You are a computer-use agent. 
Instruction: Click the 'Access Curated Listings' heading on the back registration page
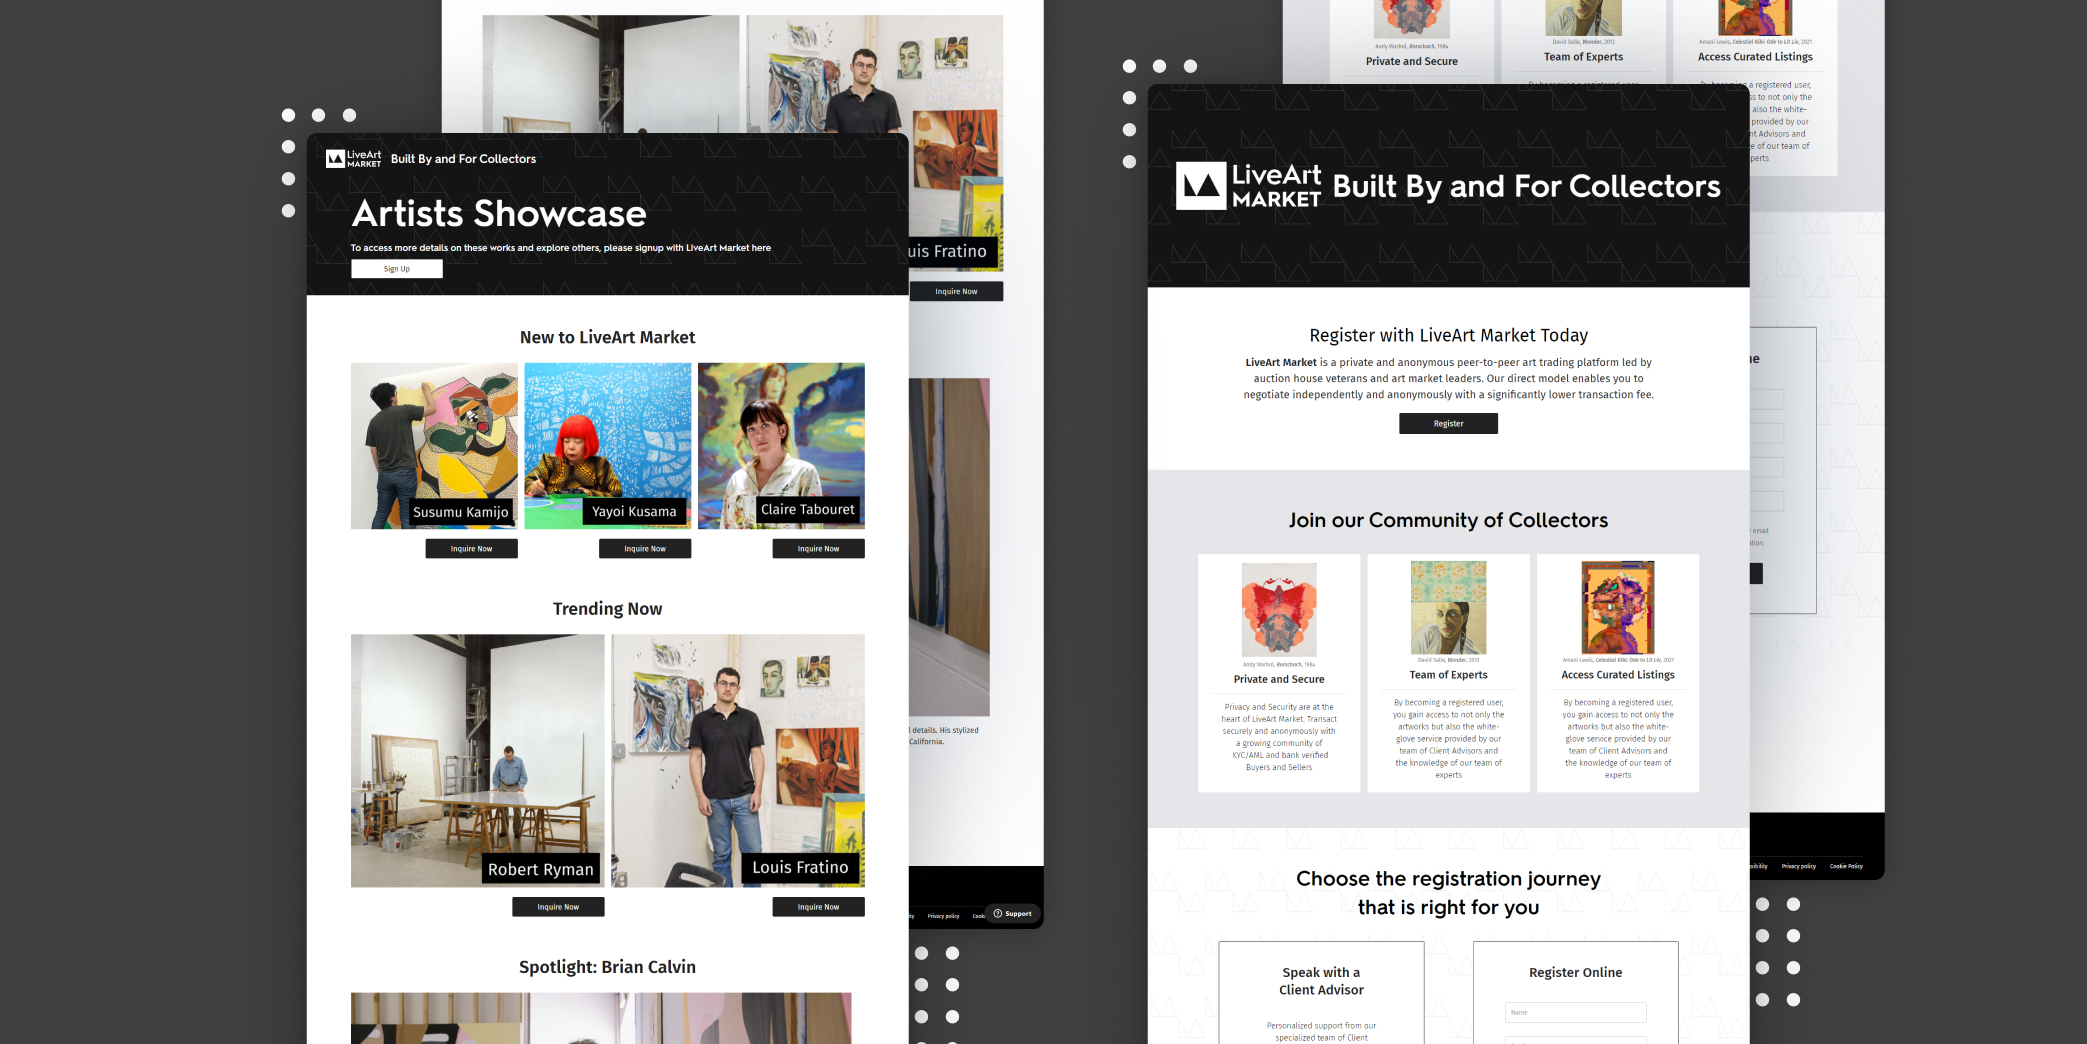[1755, 57]
